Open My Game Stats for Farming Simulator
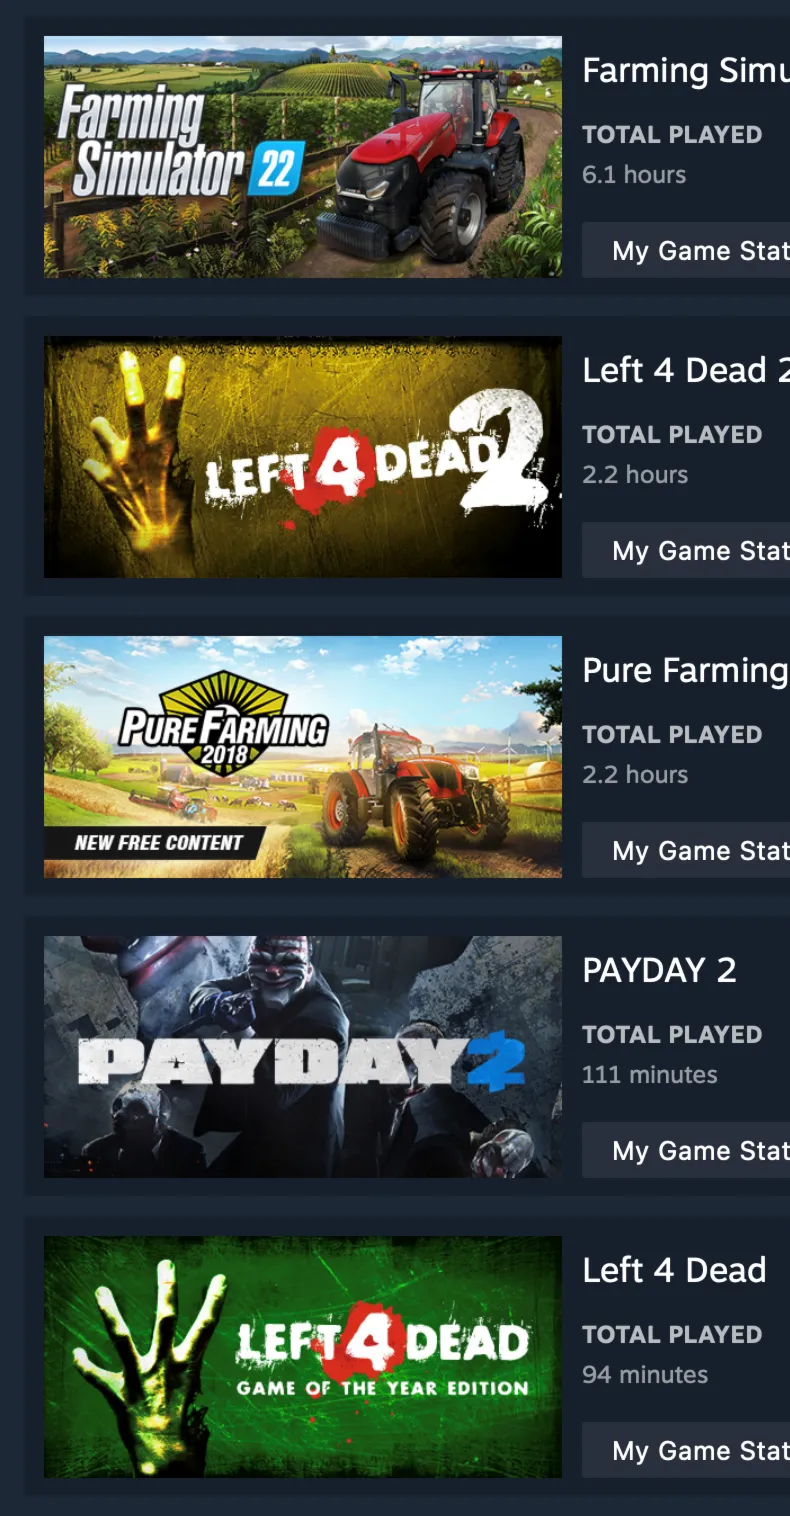This screenshot has width=790, height=1516. pos(686,250)
